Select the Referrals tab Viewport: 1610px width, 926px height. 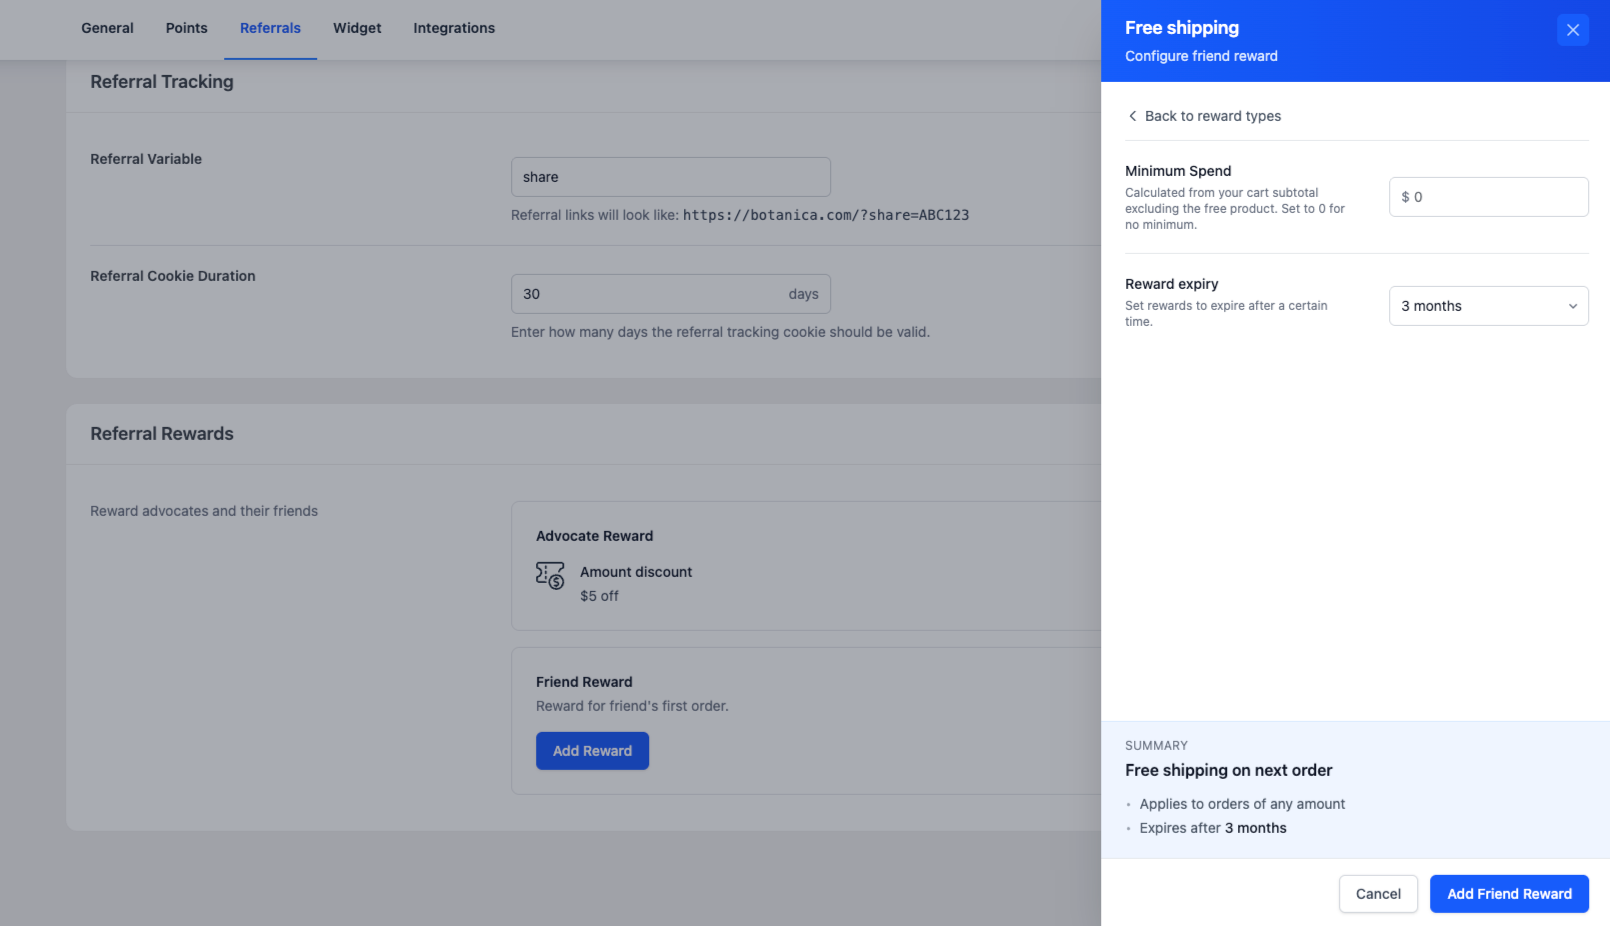pos(270,28)
